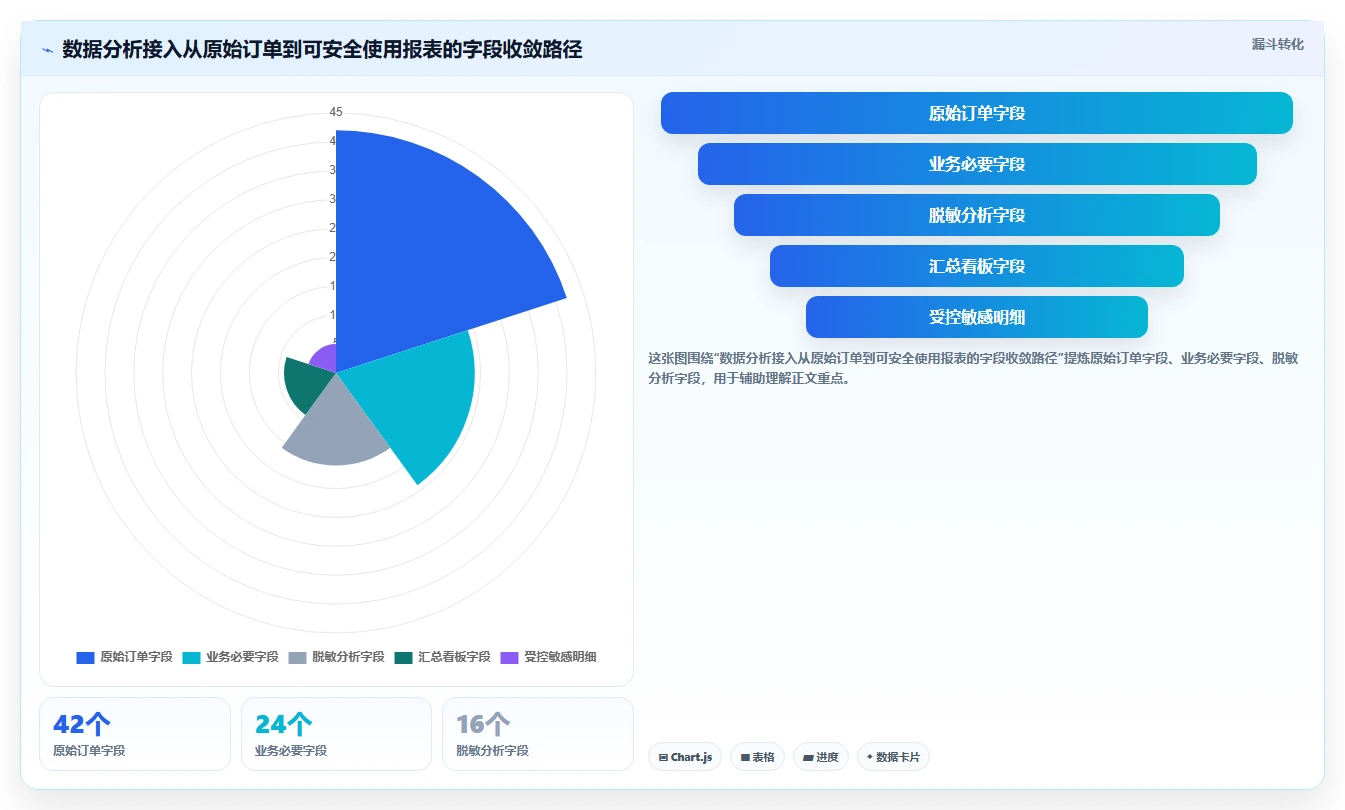The image size is (1345, 810).
Task: Click the 原始订单字段 legend label text
Action: coord(136,657)
